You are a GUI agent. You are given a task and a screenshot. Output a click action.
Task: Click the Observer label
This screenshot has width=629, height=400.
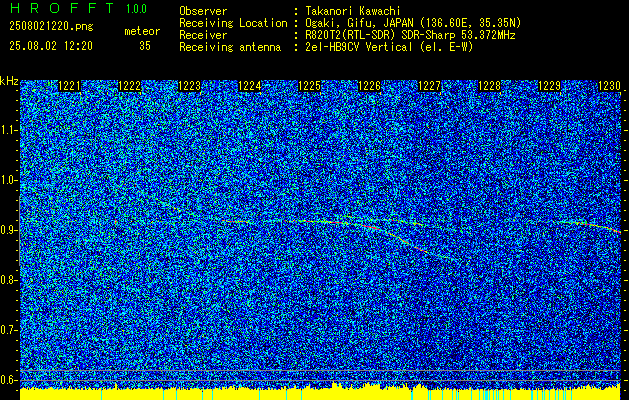[203, 11]
